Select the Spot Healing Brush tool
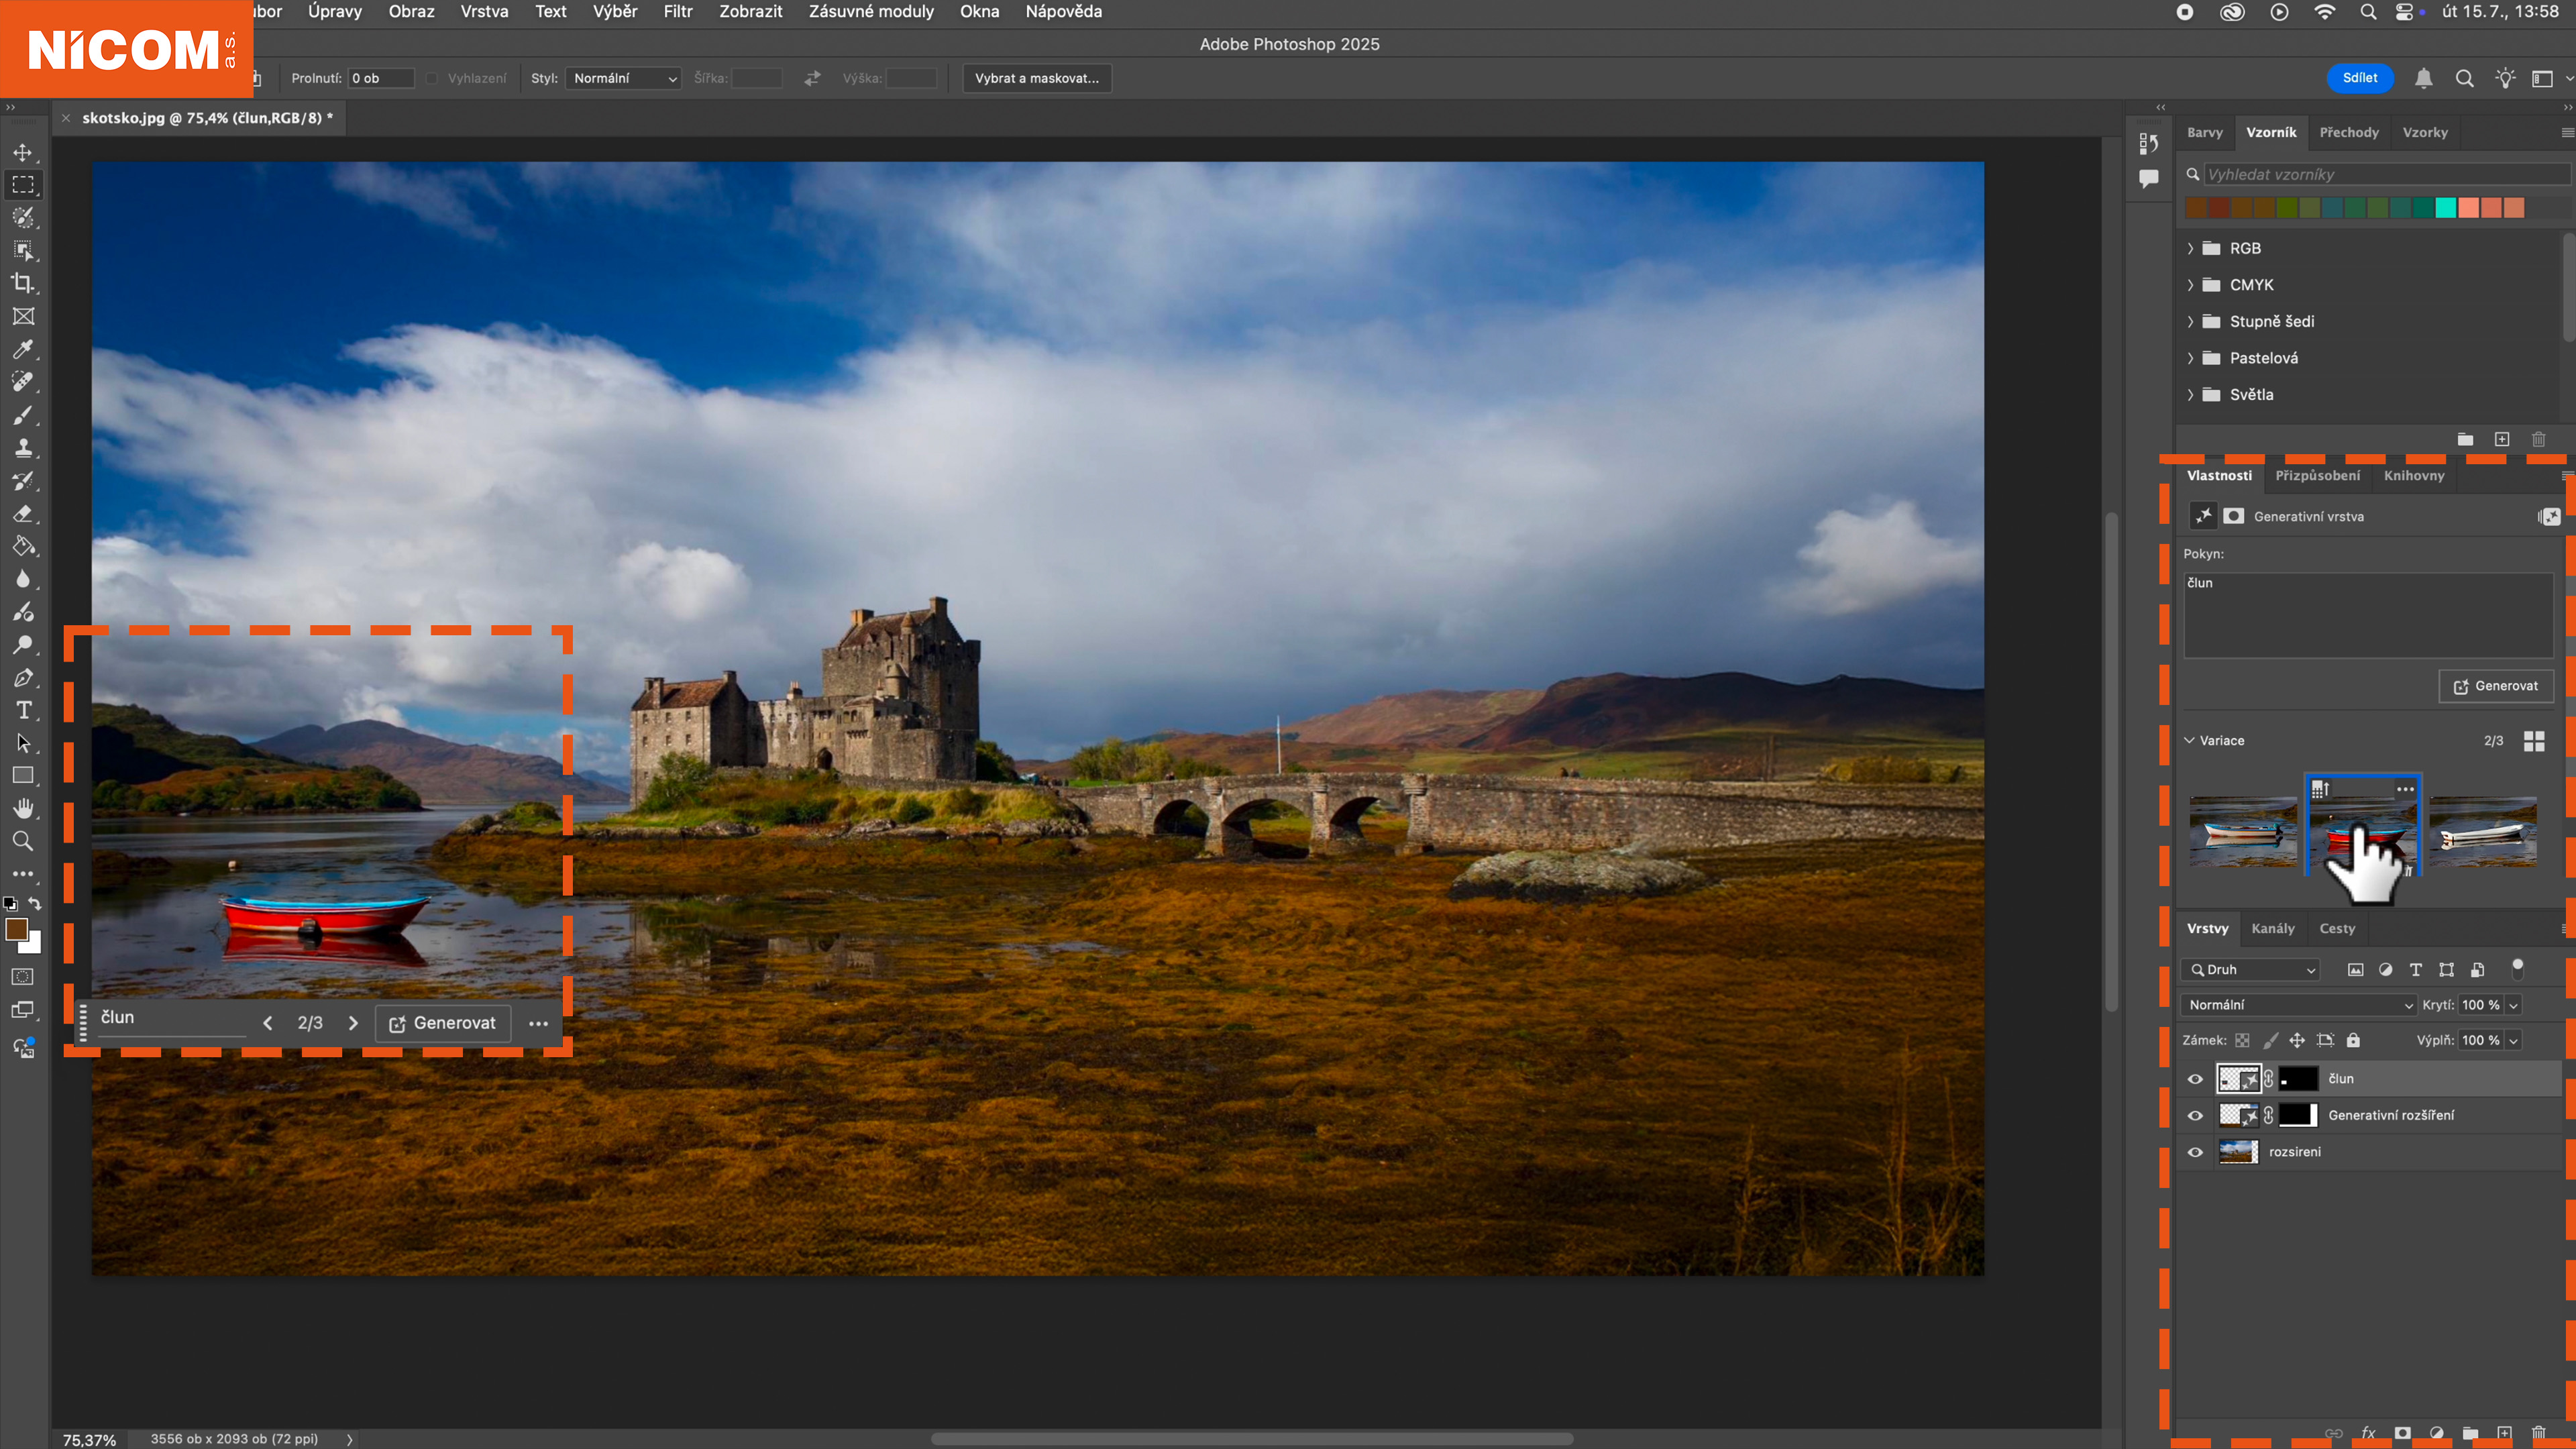Viewport: 2576px width, 1449px height. point(23,381)
